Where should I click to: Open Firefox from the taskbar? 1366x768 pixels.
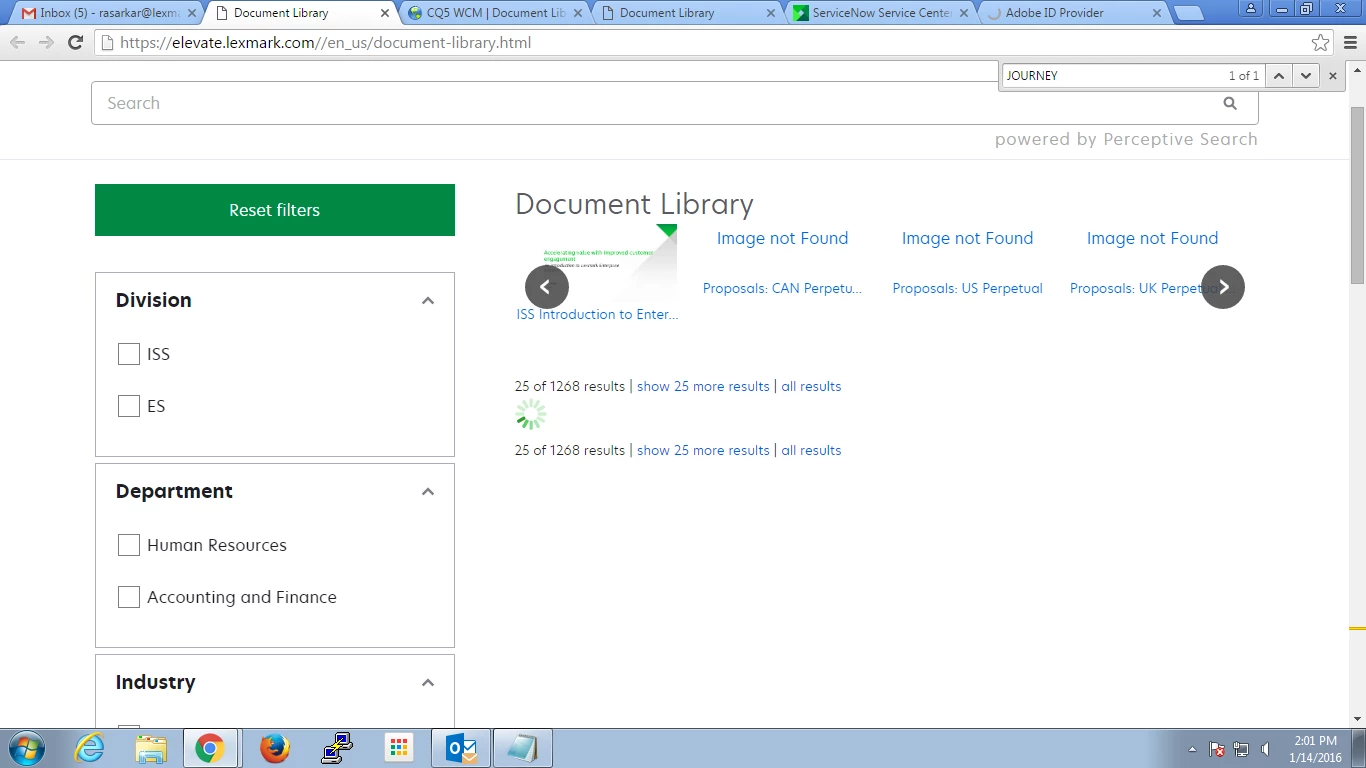pos(274,748)
